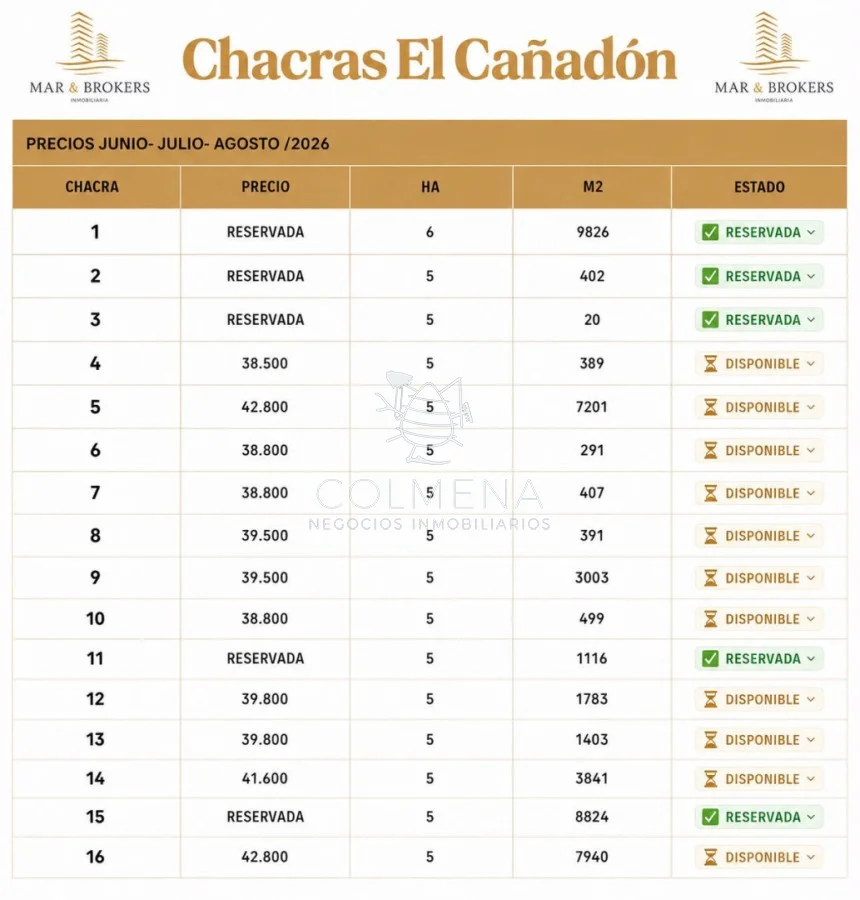The width and height of the screenshot is (860, 900).
Task: Click the hourglass icon in chacra 6 row
Action: (710, 451)
